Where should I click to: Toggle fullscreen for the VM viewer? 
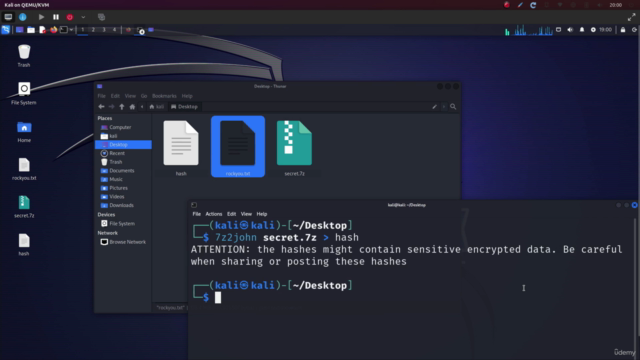[631, 17]
